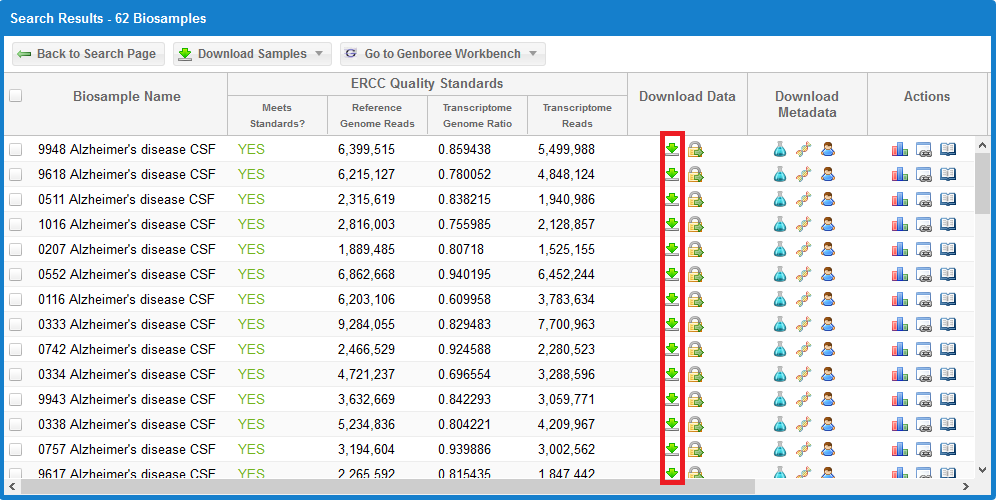Click Back to Search Page button
Screen dimensions: 996x500
click(x=87, y=54)
